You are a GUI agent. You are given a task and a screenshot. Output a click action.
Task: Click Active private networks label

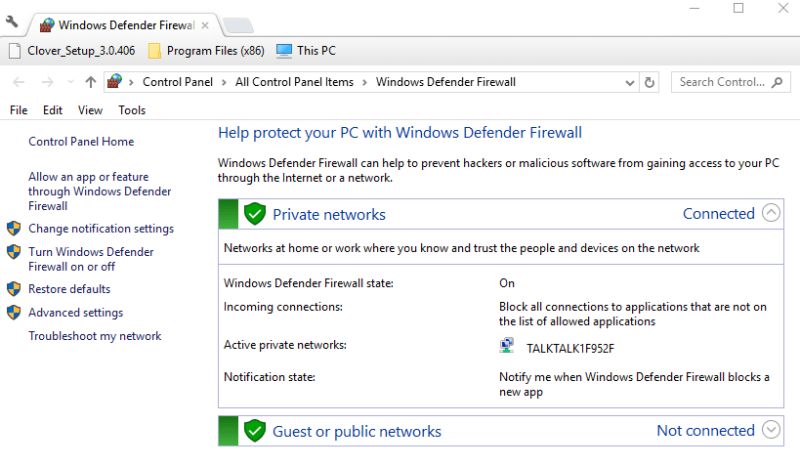coord(285,345)
